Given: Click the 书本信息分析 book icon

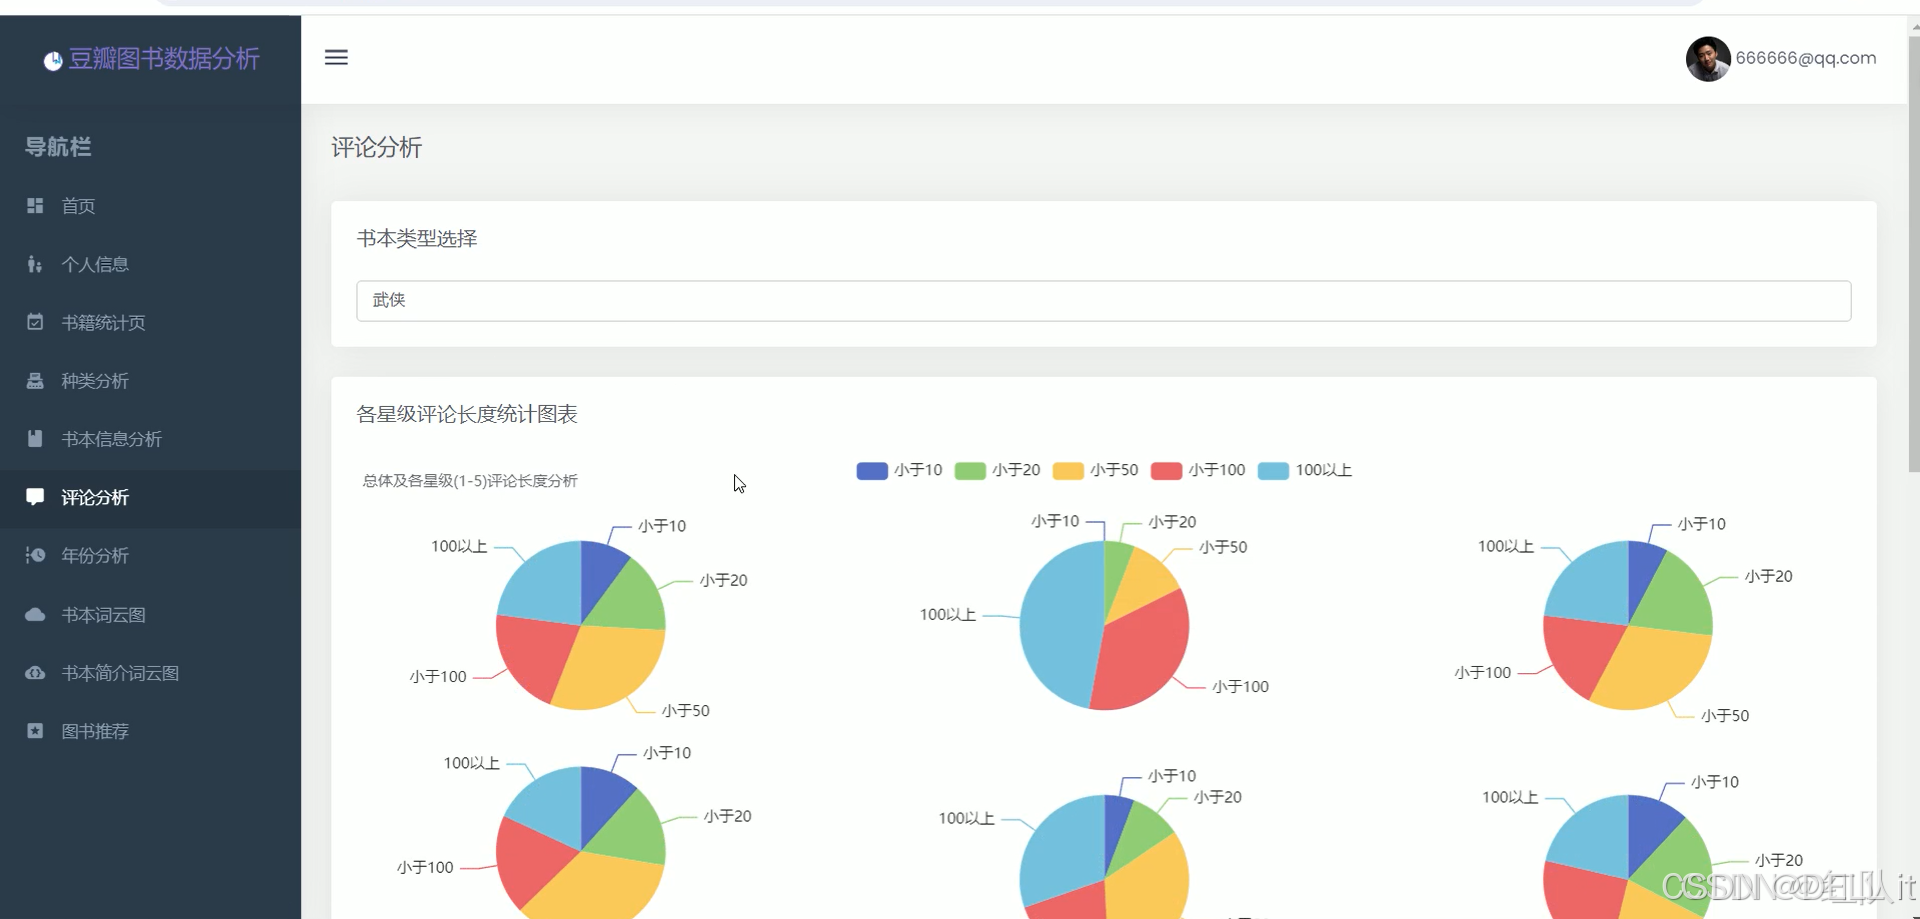Looking at the screenshot, I should tap(35, 439).
